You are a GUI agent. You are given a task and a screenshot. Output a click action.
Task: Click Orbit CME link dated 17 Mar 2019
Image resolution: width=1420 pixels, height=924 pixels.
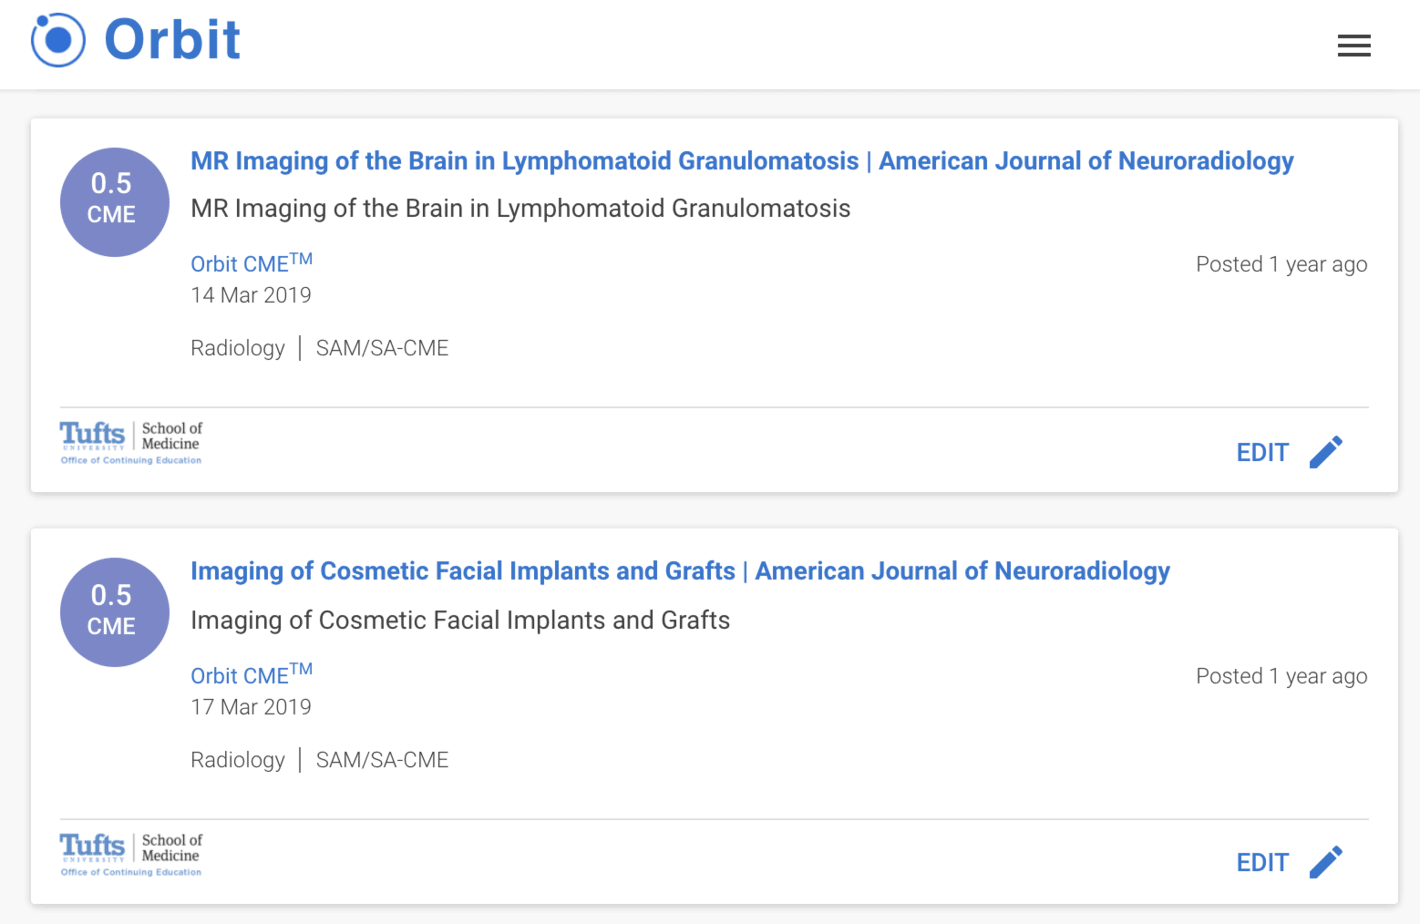tap(251, 674)
